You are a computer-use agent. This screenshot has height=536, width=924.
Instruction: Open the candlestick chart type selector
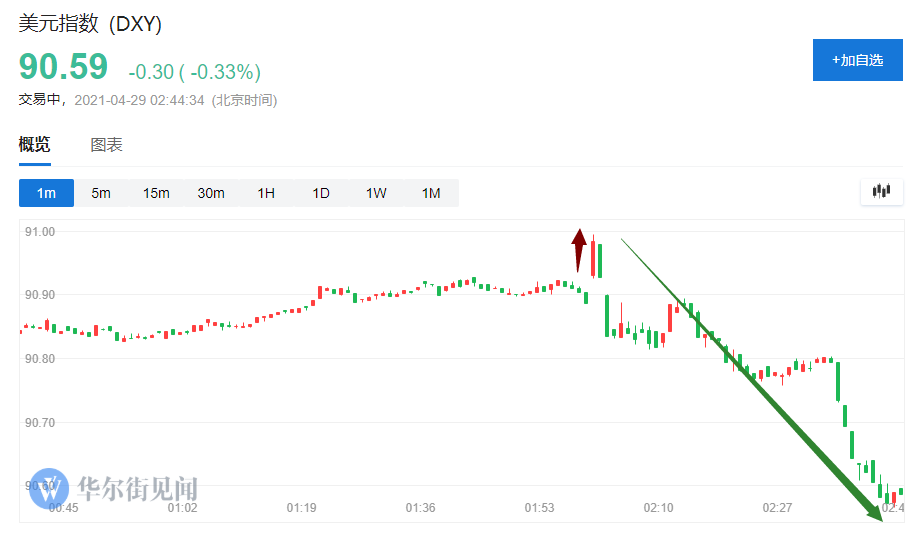click(881, 191)
